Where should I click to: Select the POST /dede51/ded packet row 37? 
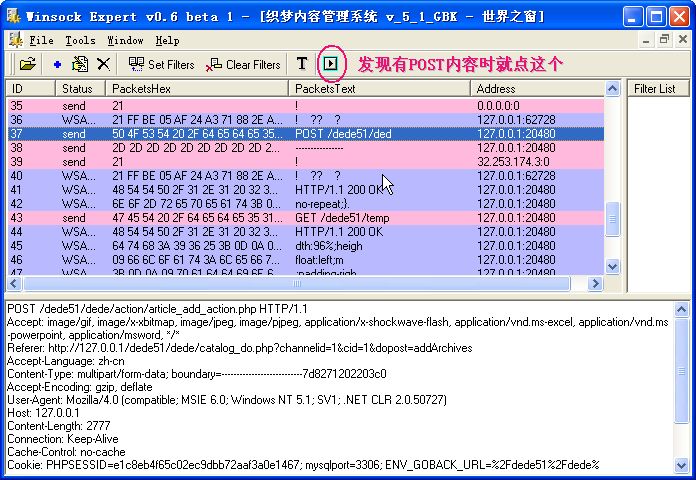[306, 134]
